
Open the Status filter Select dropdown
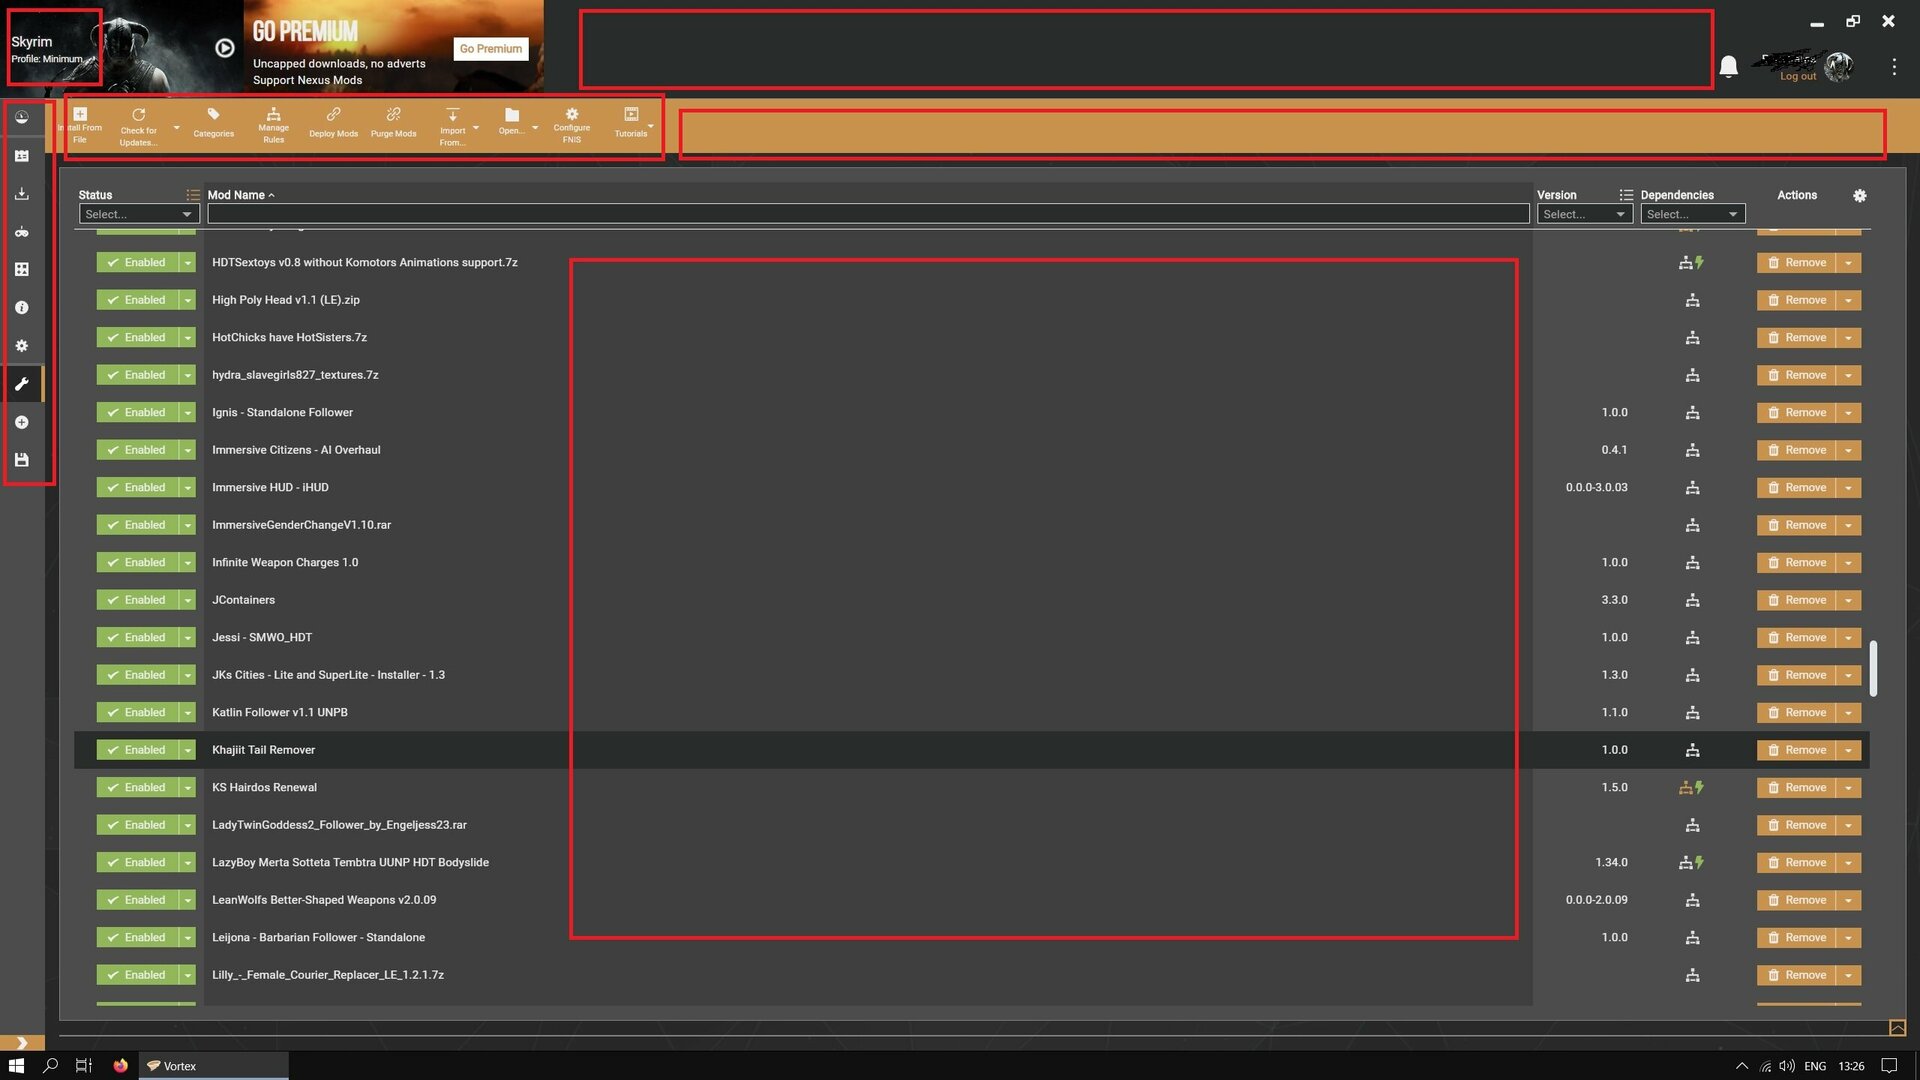click(139, 214)
